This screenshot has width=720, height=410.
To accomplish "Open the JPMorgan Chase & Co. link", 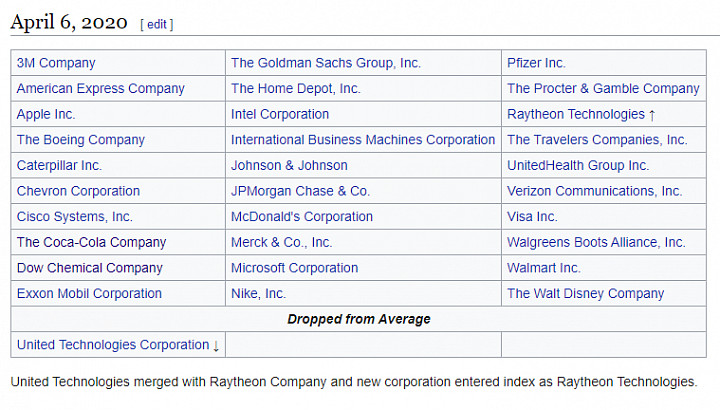I will (x=300, y=191).
